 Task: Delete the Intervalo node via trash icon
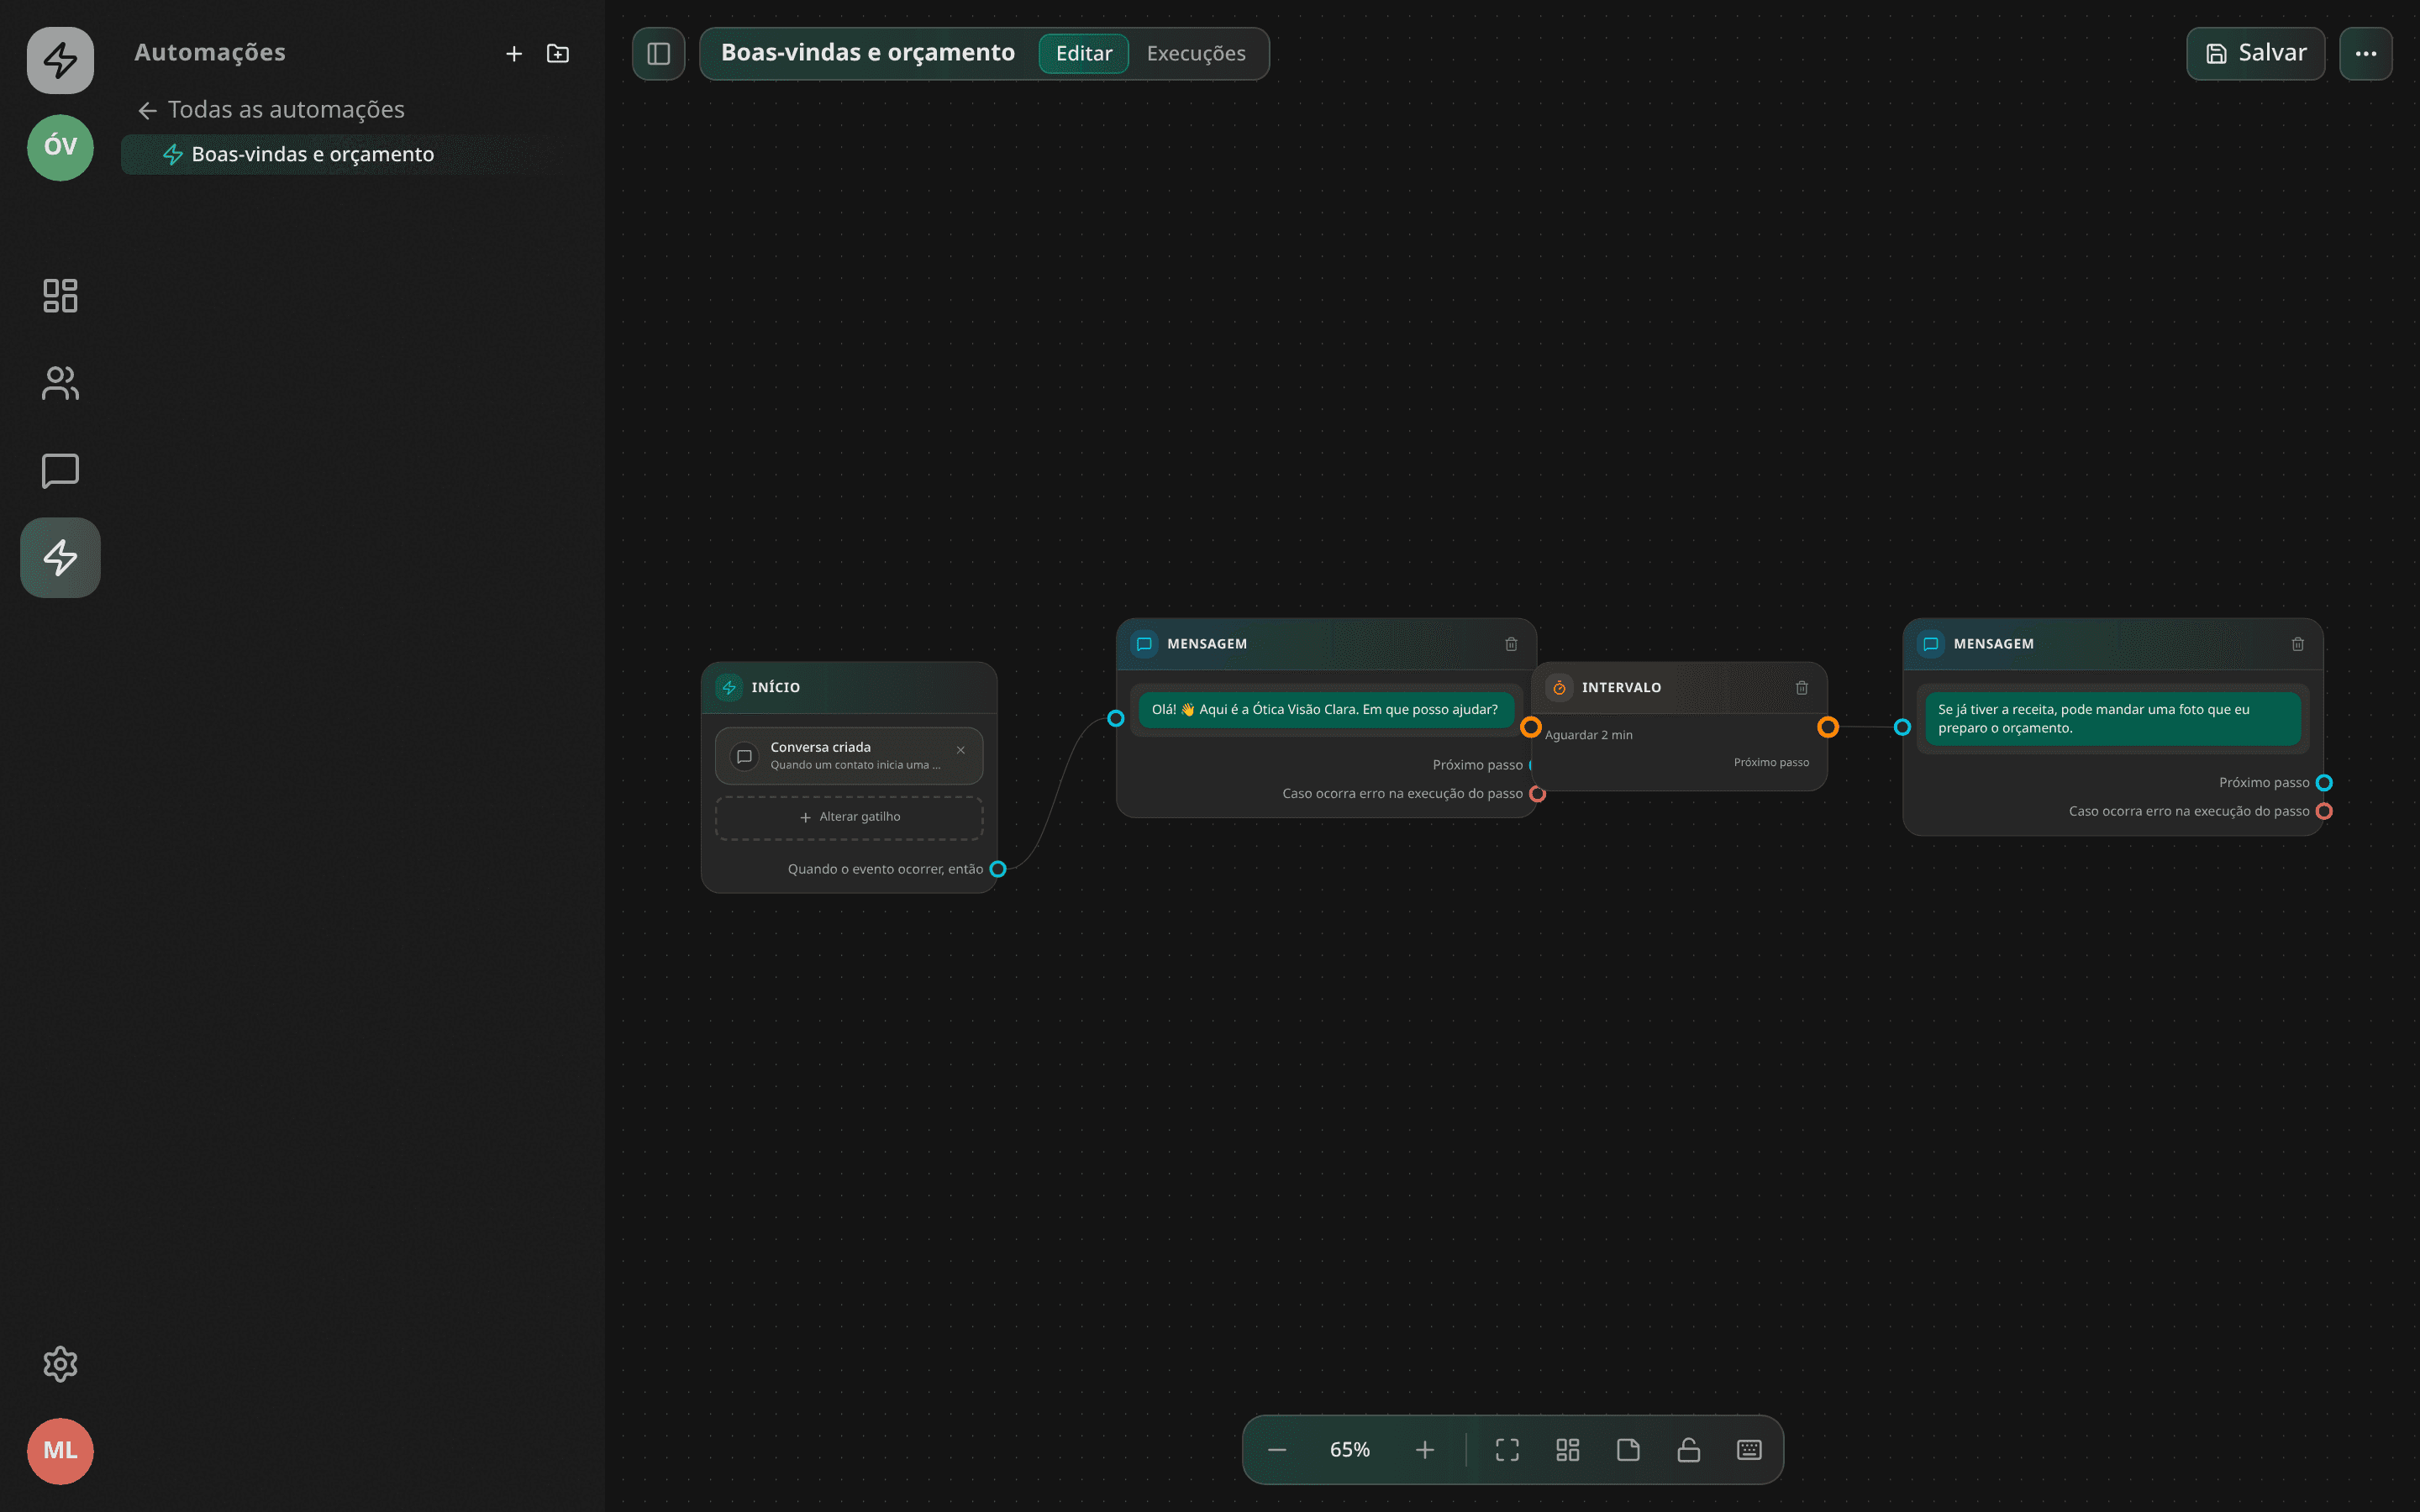pos(1802,688)
